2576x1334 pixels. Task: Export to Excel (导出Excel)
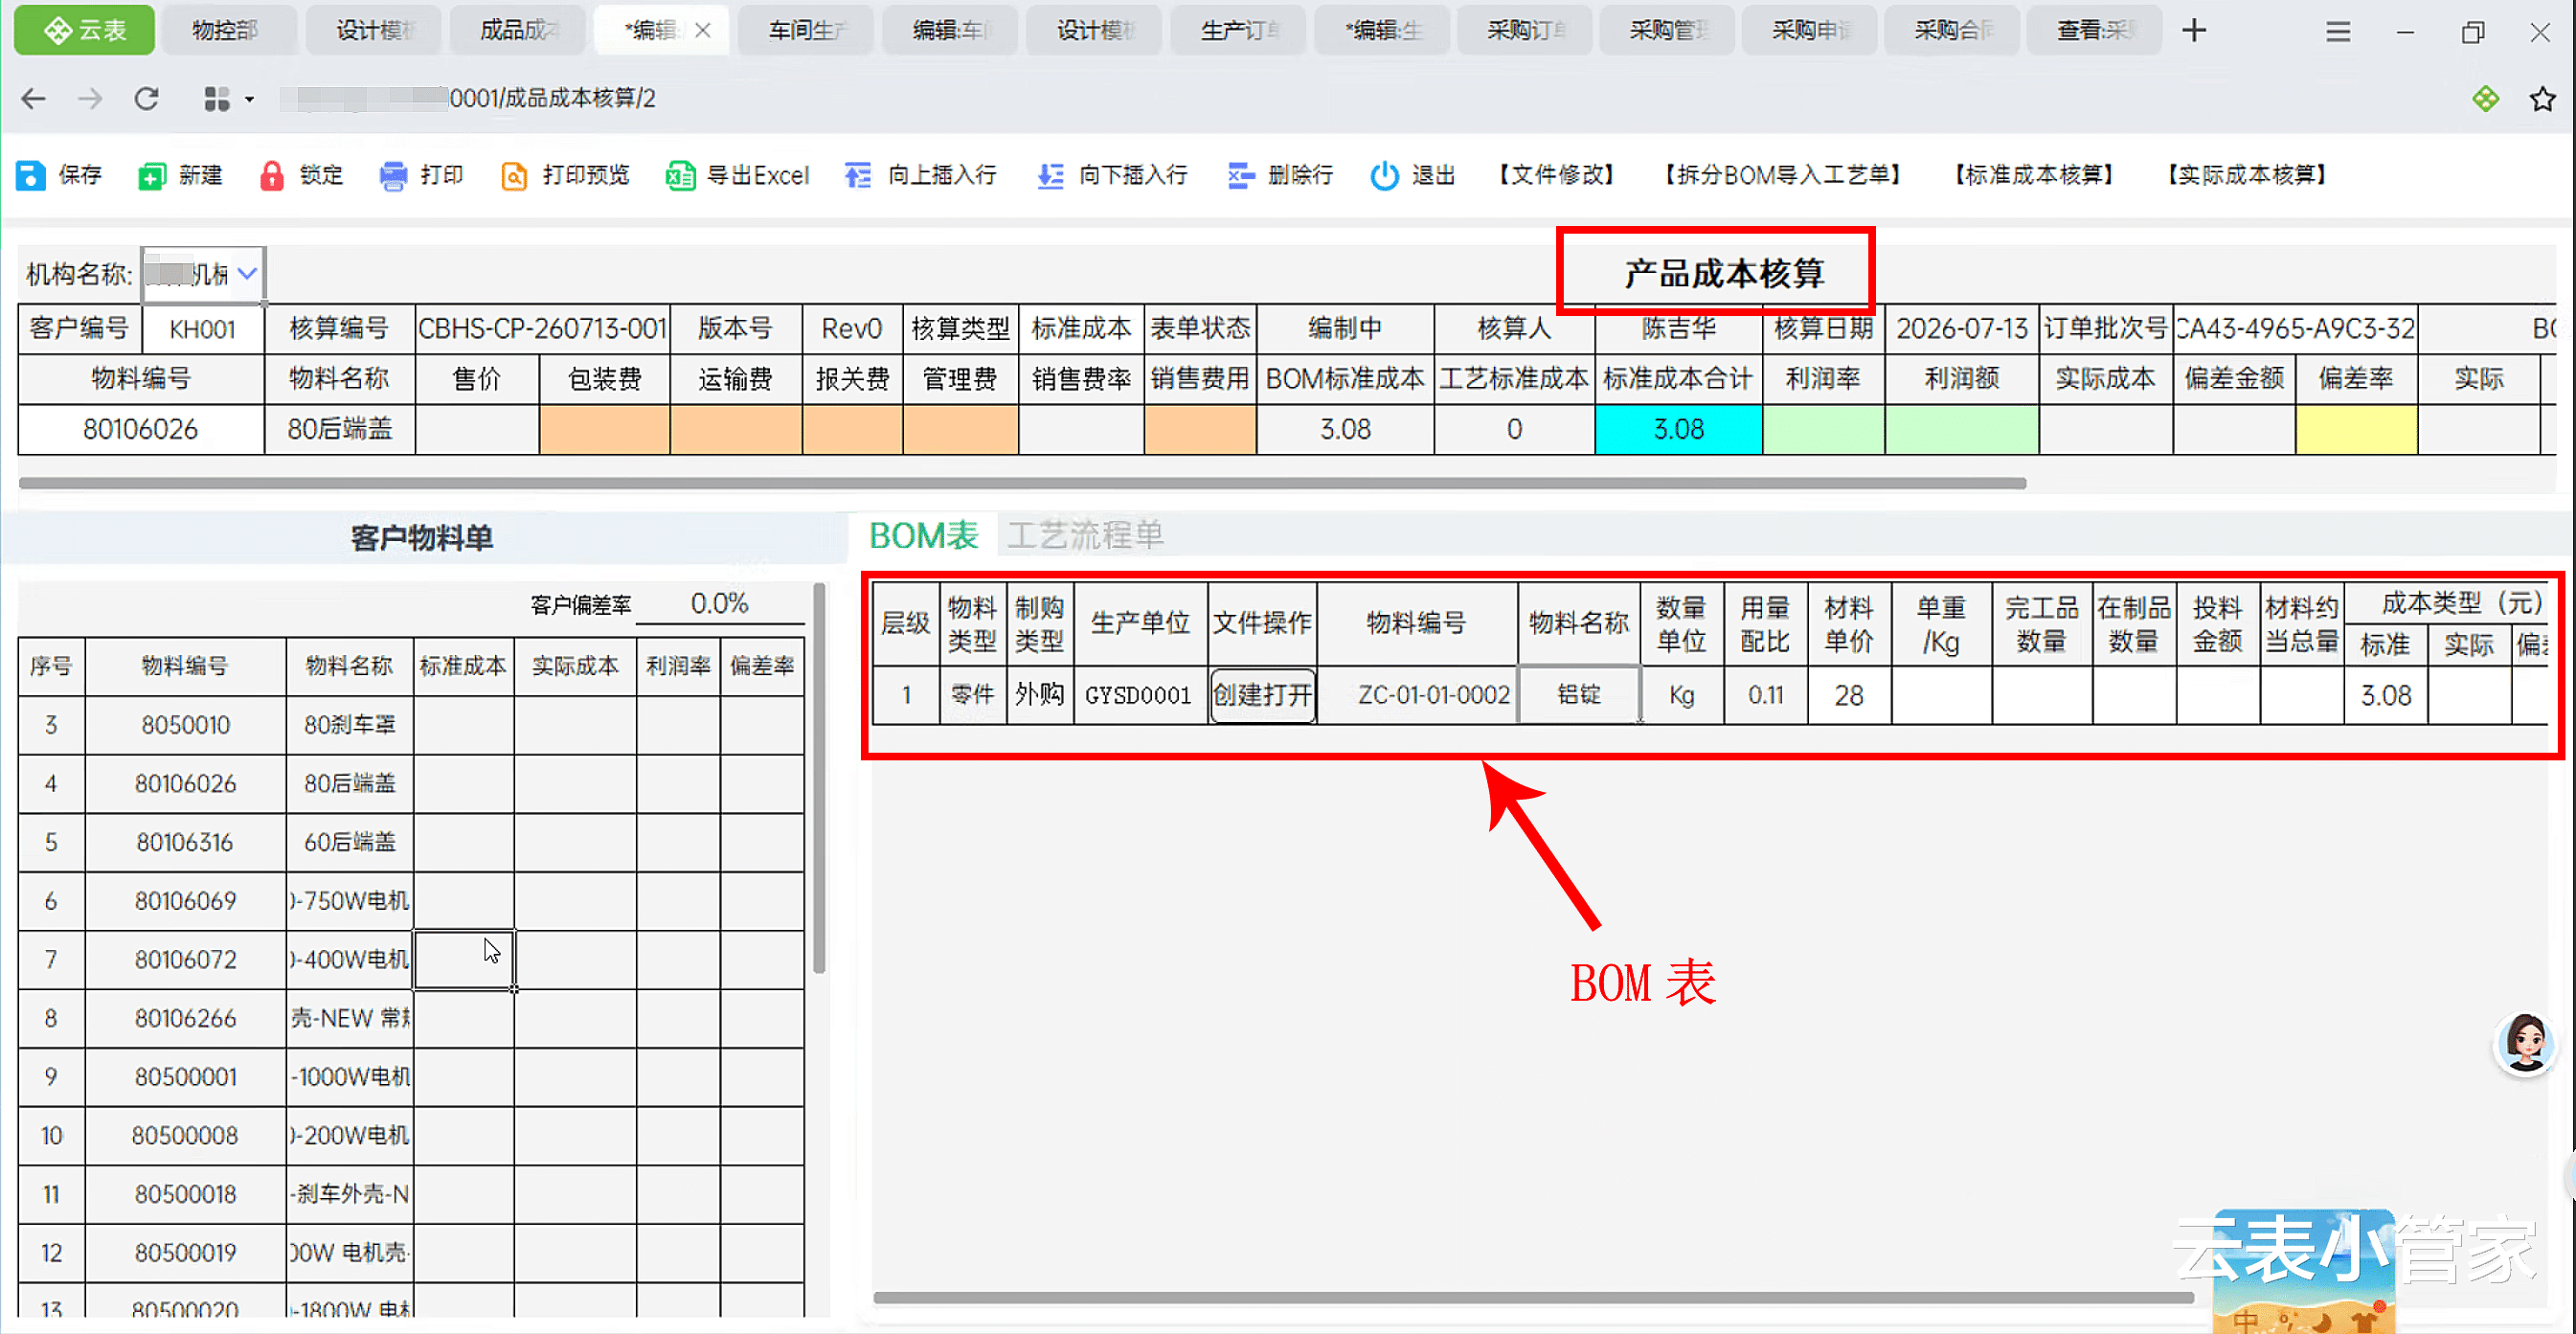click(738, 175)
